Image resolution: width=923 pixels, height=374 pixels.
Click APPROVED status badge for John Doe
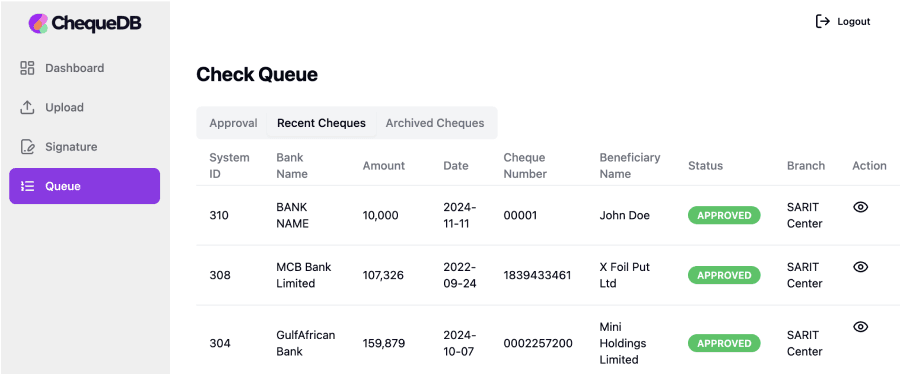click(x=724, y=215)
